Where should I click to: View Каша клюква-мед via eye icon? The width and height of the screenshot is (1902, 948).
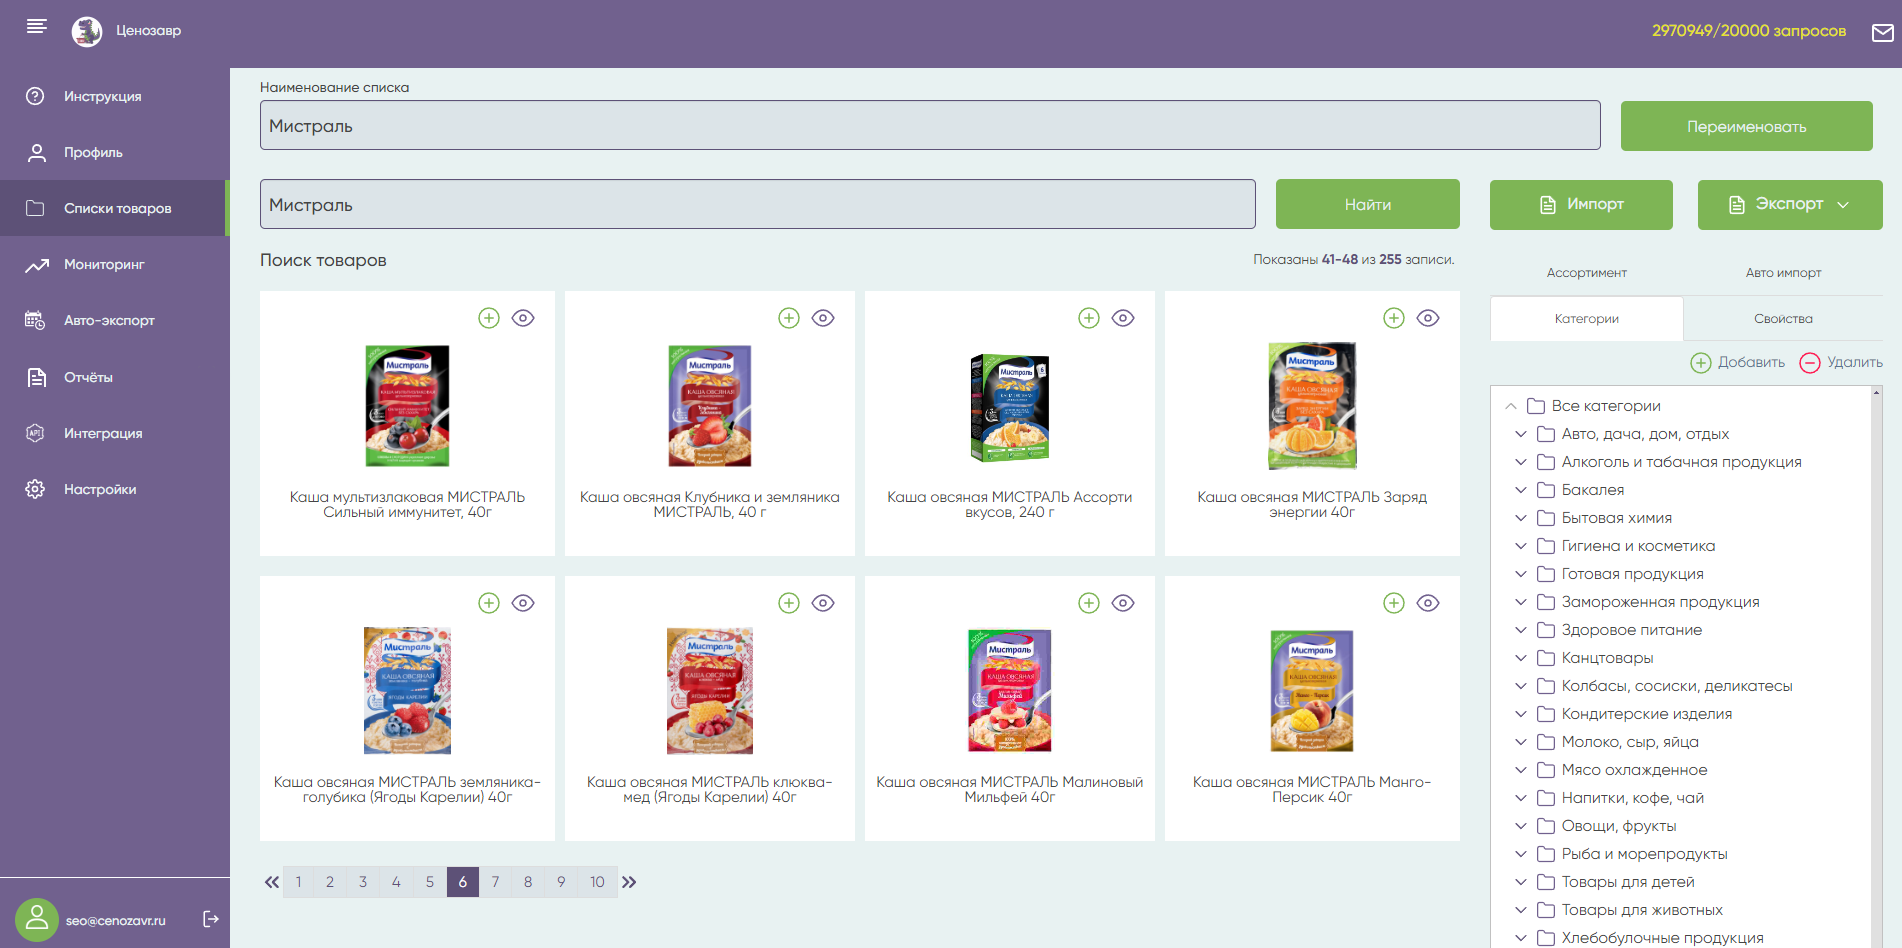tap(823, 603)
